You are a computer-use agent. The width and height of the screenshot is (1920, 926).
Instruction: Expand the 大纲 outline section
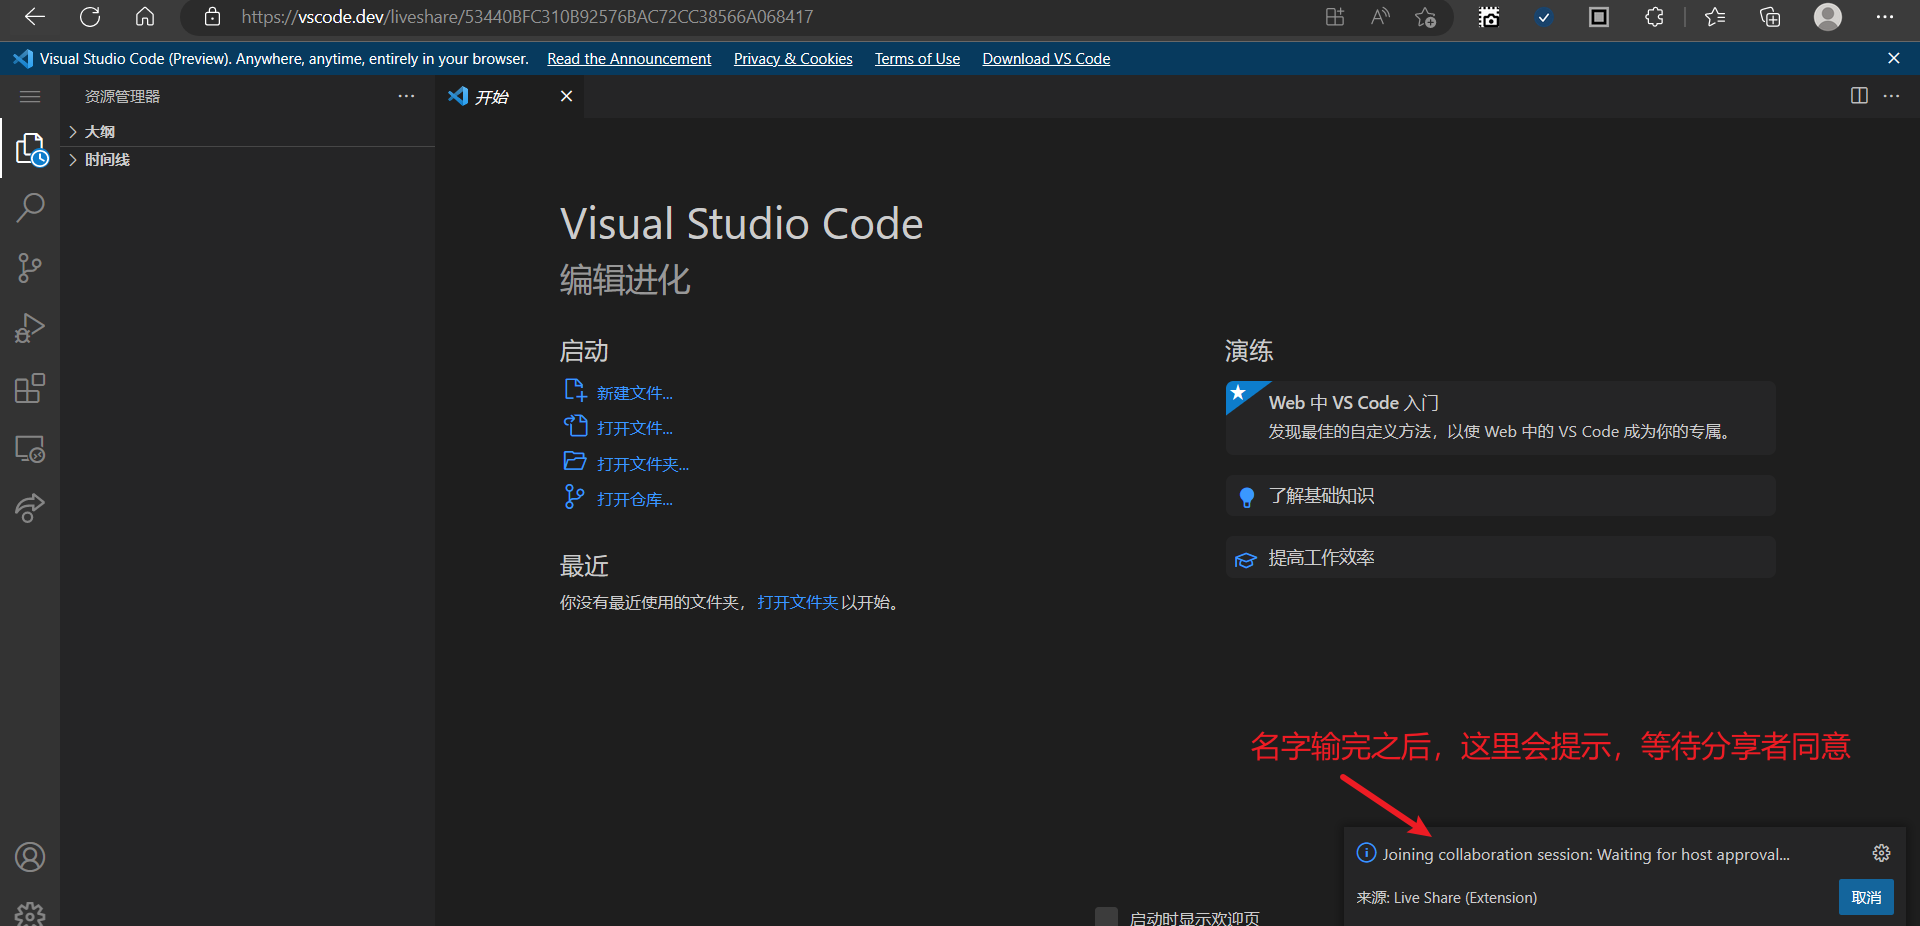(x=100, y=132)
